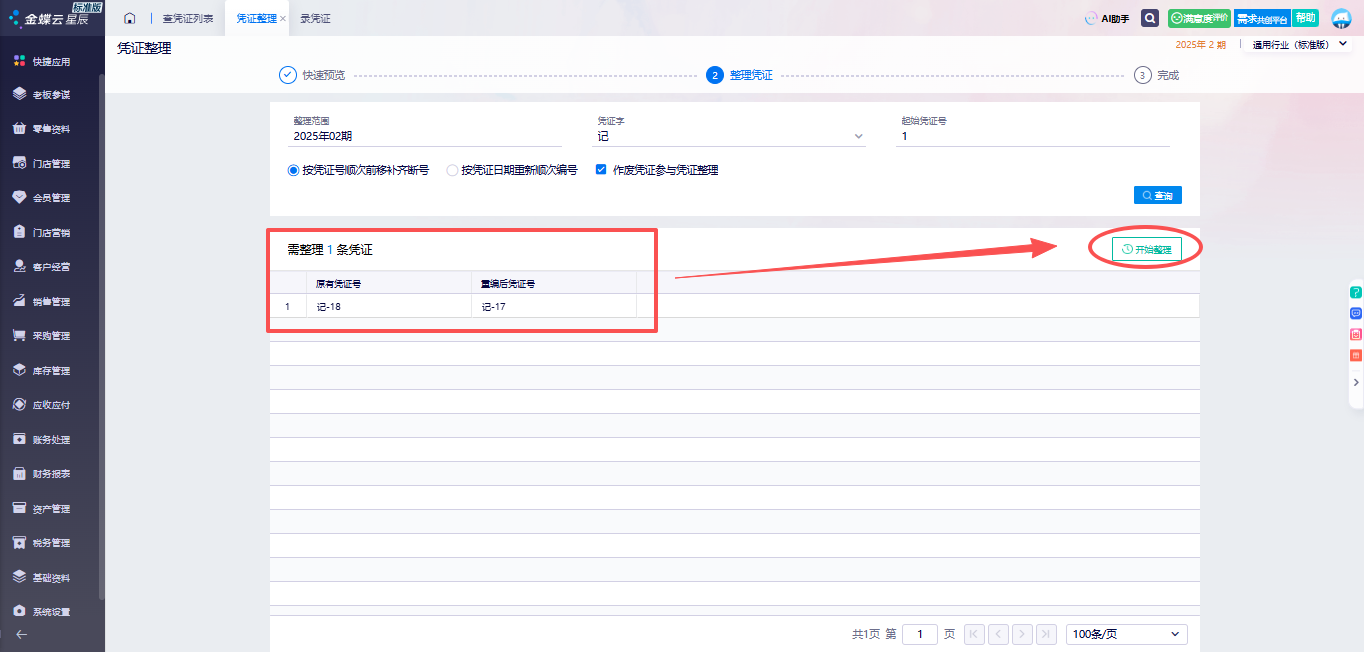This screenshot has height=652, width=1364.
Task: Click the home icon in the tab bar
Action: point(129,18)
